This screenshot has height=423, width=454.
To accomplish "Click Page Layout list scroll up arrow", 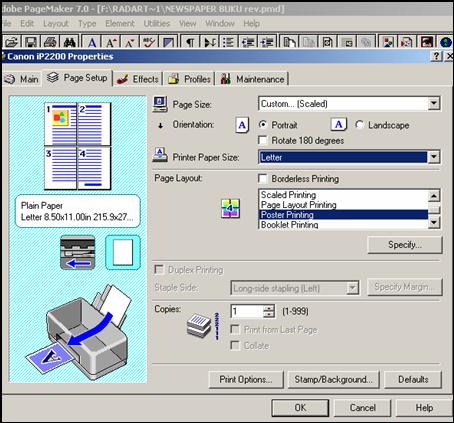I will tap(434, 196).
